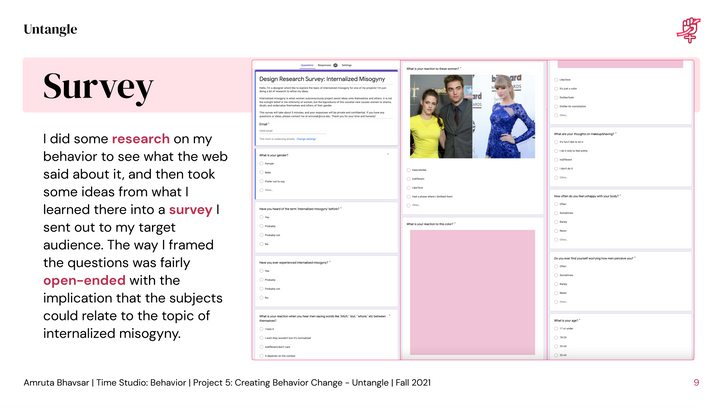Pick 'Probably not' for heard of the term
This screenshot has width=722, height=407.
[x=269, y=235]
